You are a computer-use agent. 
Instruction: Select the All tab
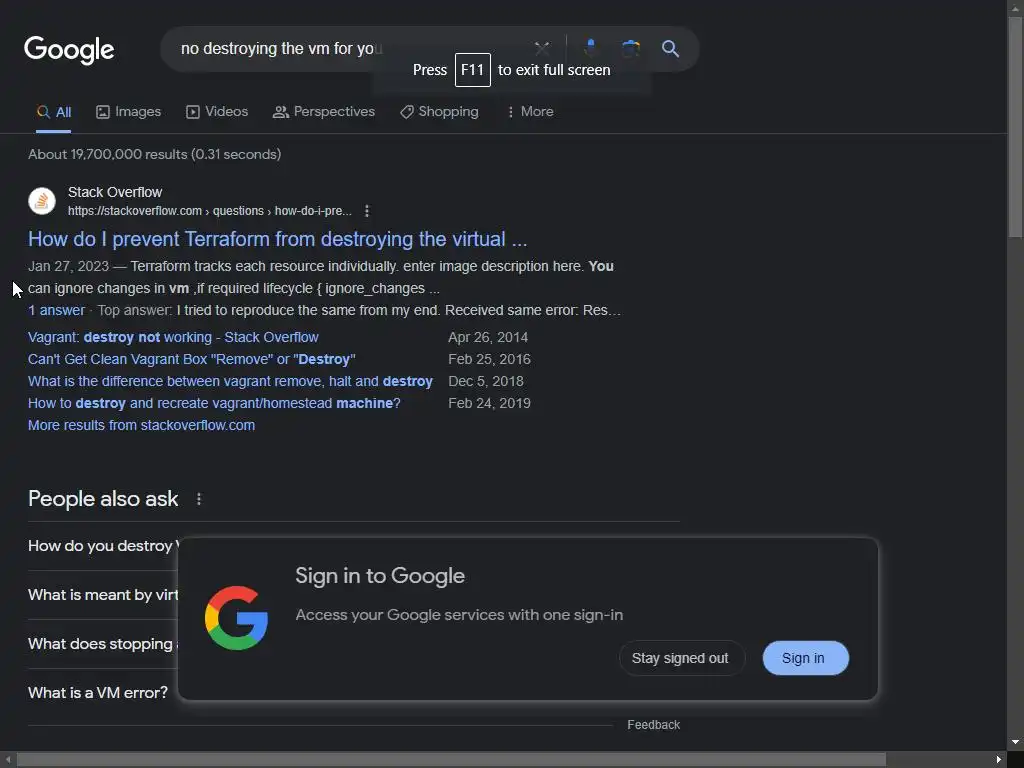54,112
